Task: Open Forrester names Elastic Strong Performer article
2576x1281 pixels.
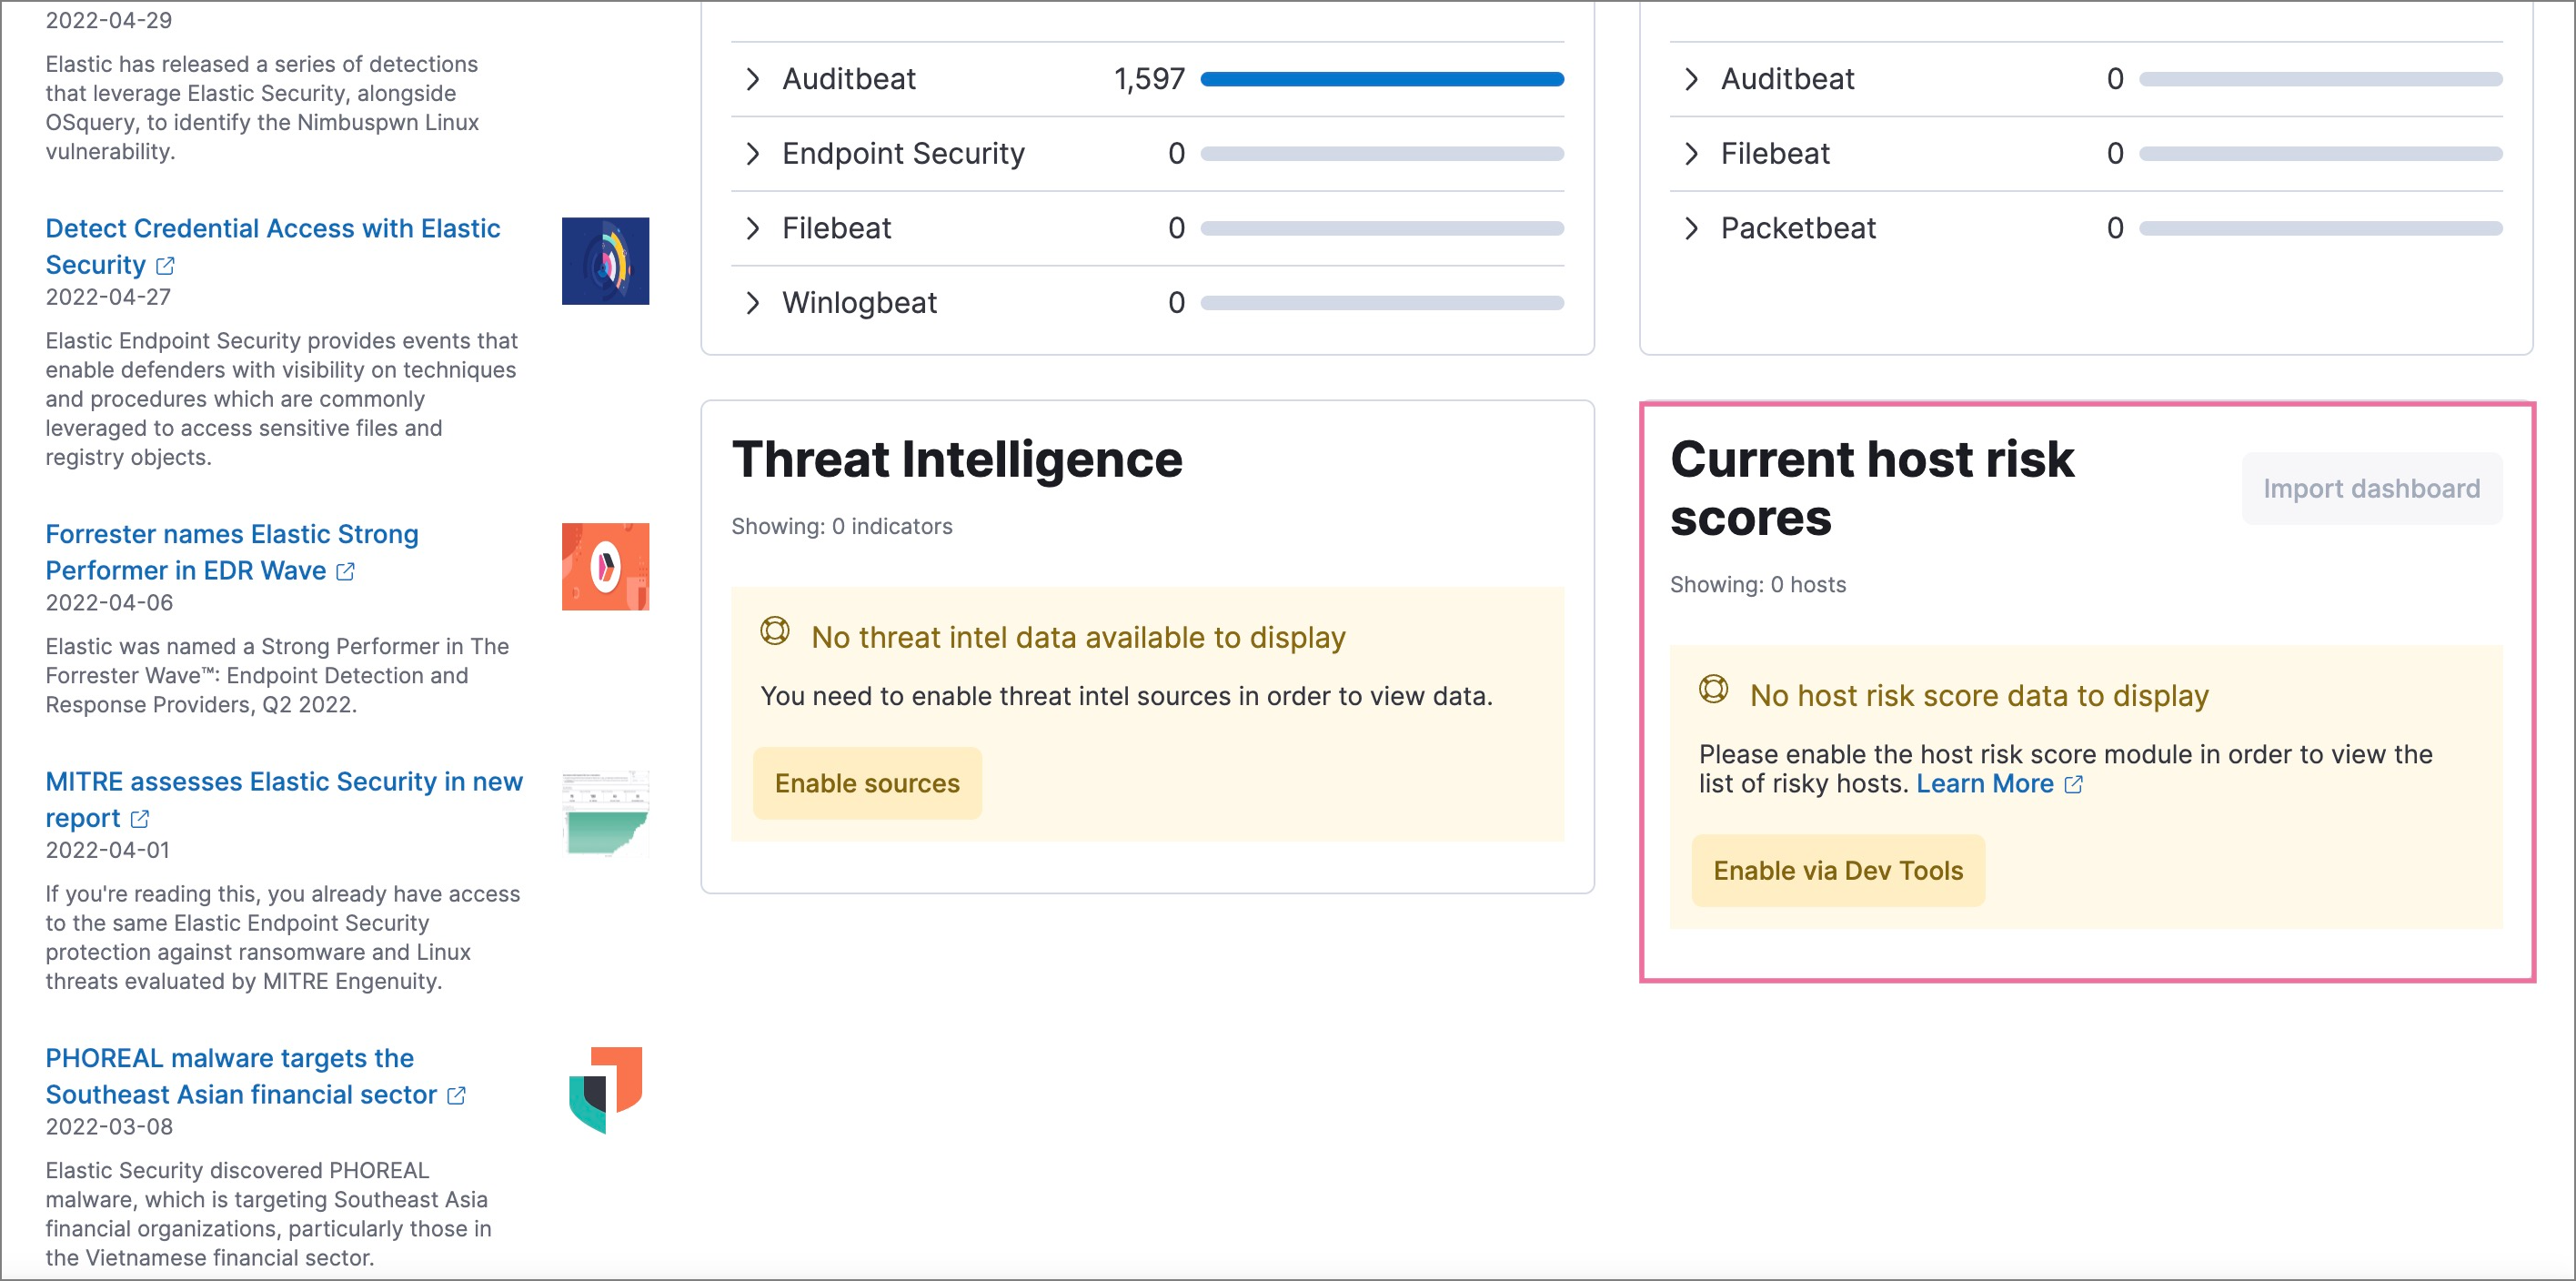Action: 232,552
